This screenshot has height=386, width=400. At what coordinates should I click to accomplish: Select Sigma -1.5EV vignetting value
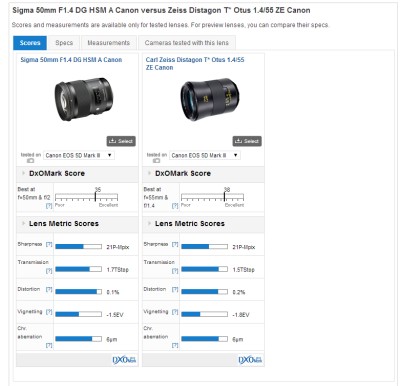tap(115, 315)
